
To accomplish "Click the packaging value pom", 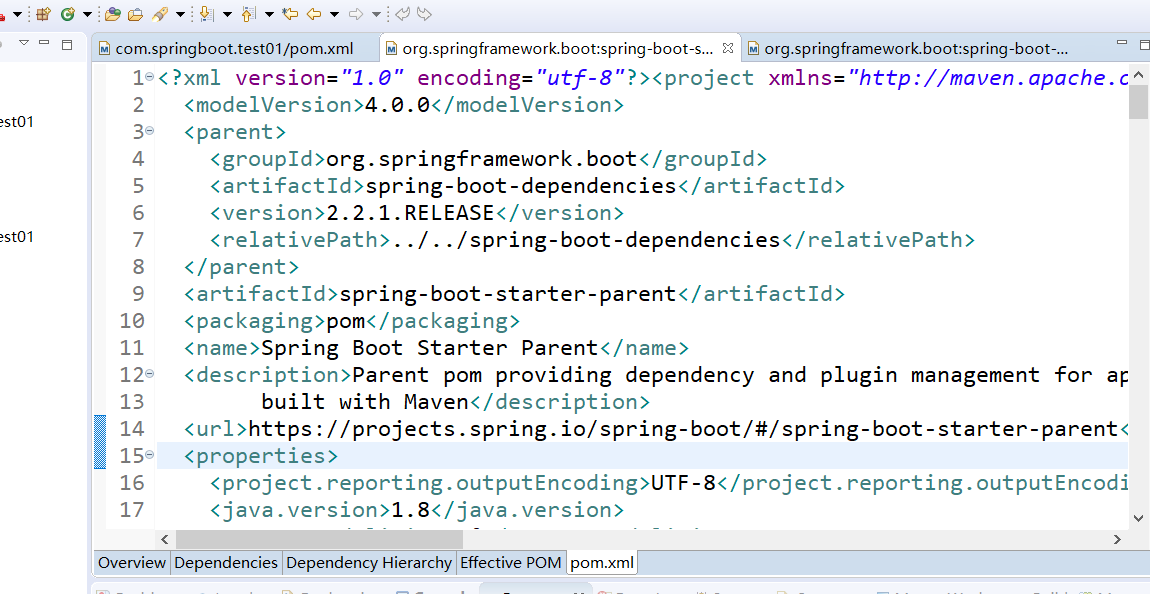I will pyautogui.click(x=345, y=321).
